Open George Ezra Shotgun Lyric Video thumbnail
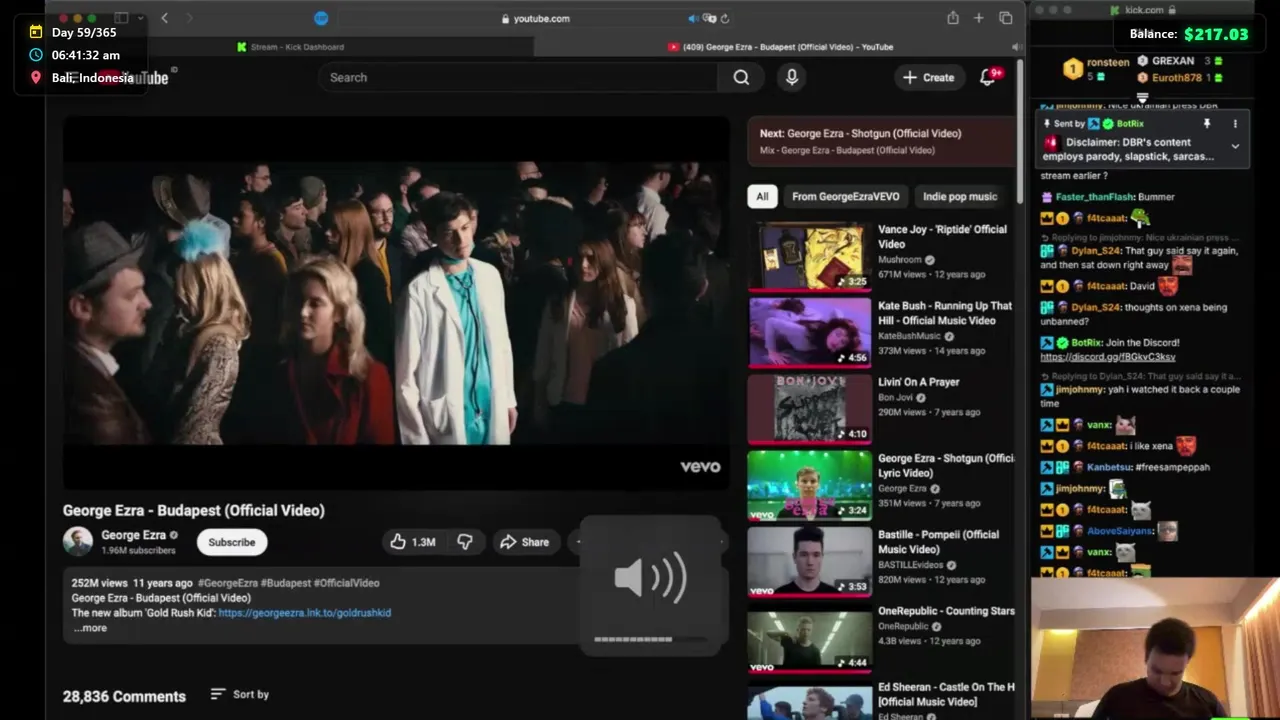This screenshot has height=720, width=1280. click(x=810, y=485)
